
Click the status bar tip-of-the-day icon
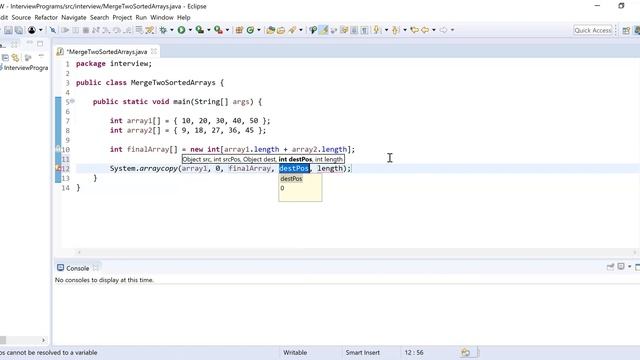coord(465,352)
